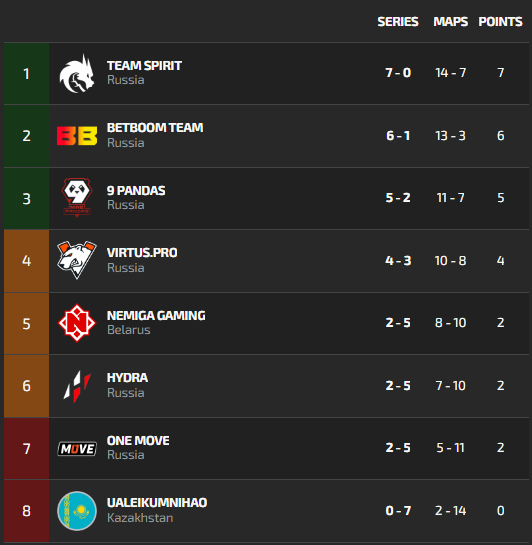Click the Nemiga Gaming red N logo
Image resolution: width=532 pixels, height=545 pixels.
(77, 323)
